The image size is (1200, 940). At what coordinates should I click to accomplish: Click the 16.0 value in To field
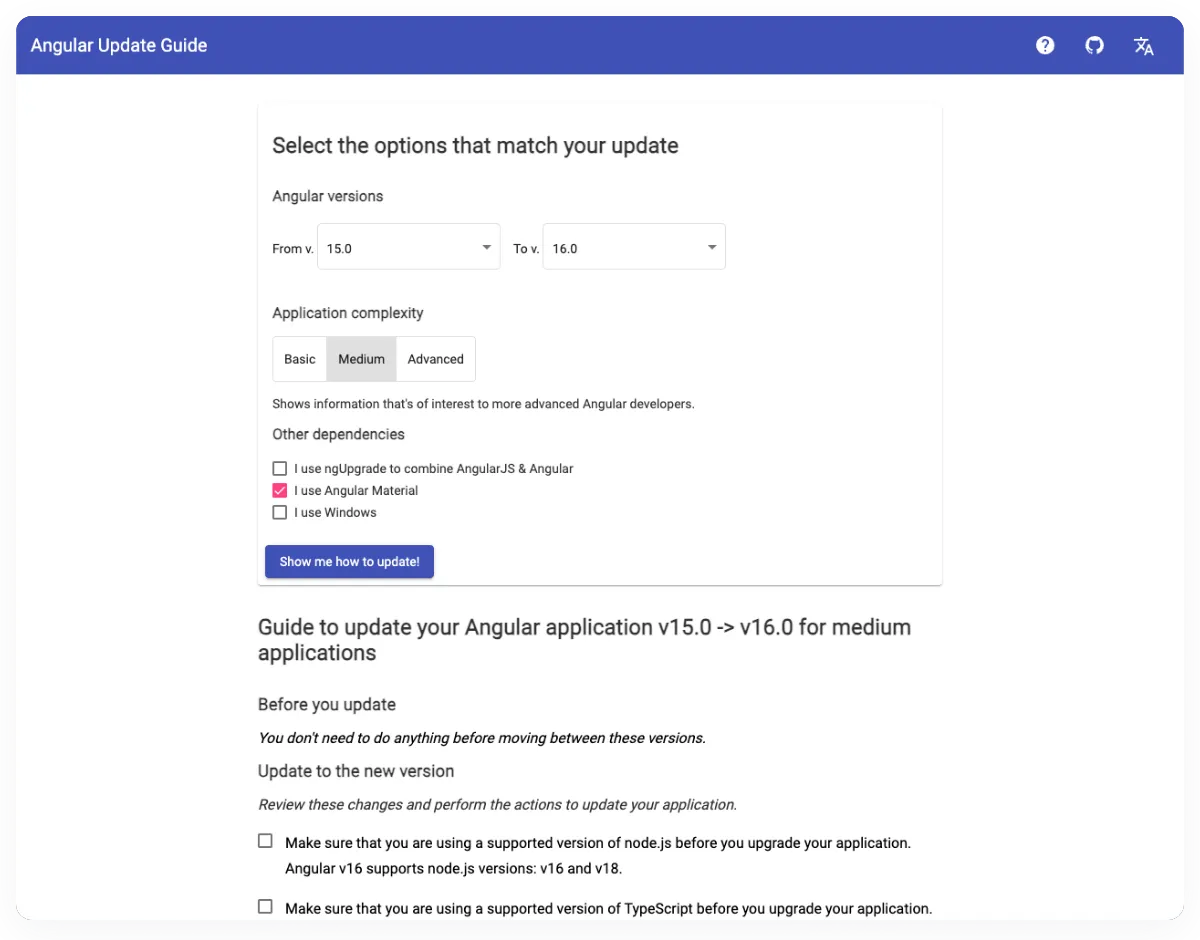coord(565,249)
